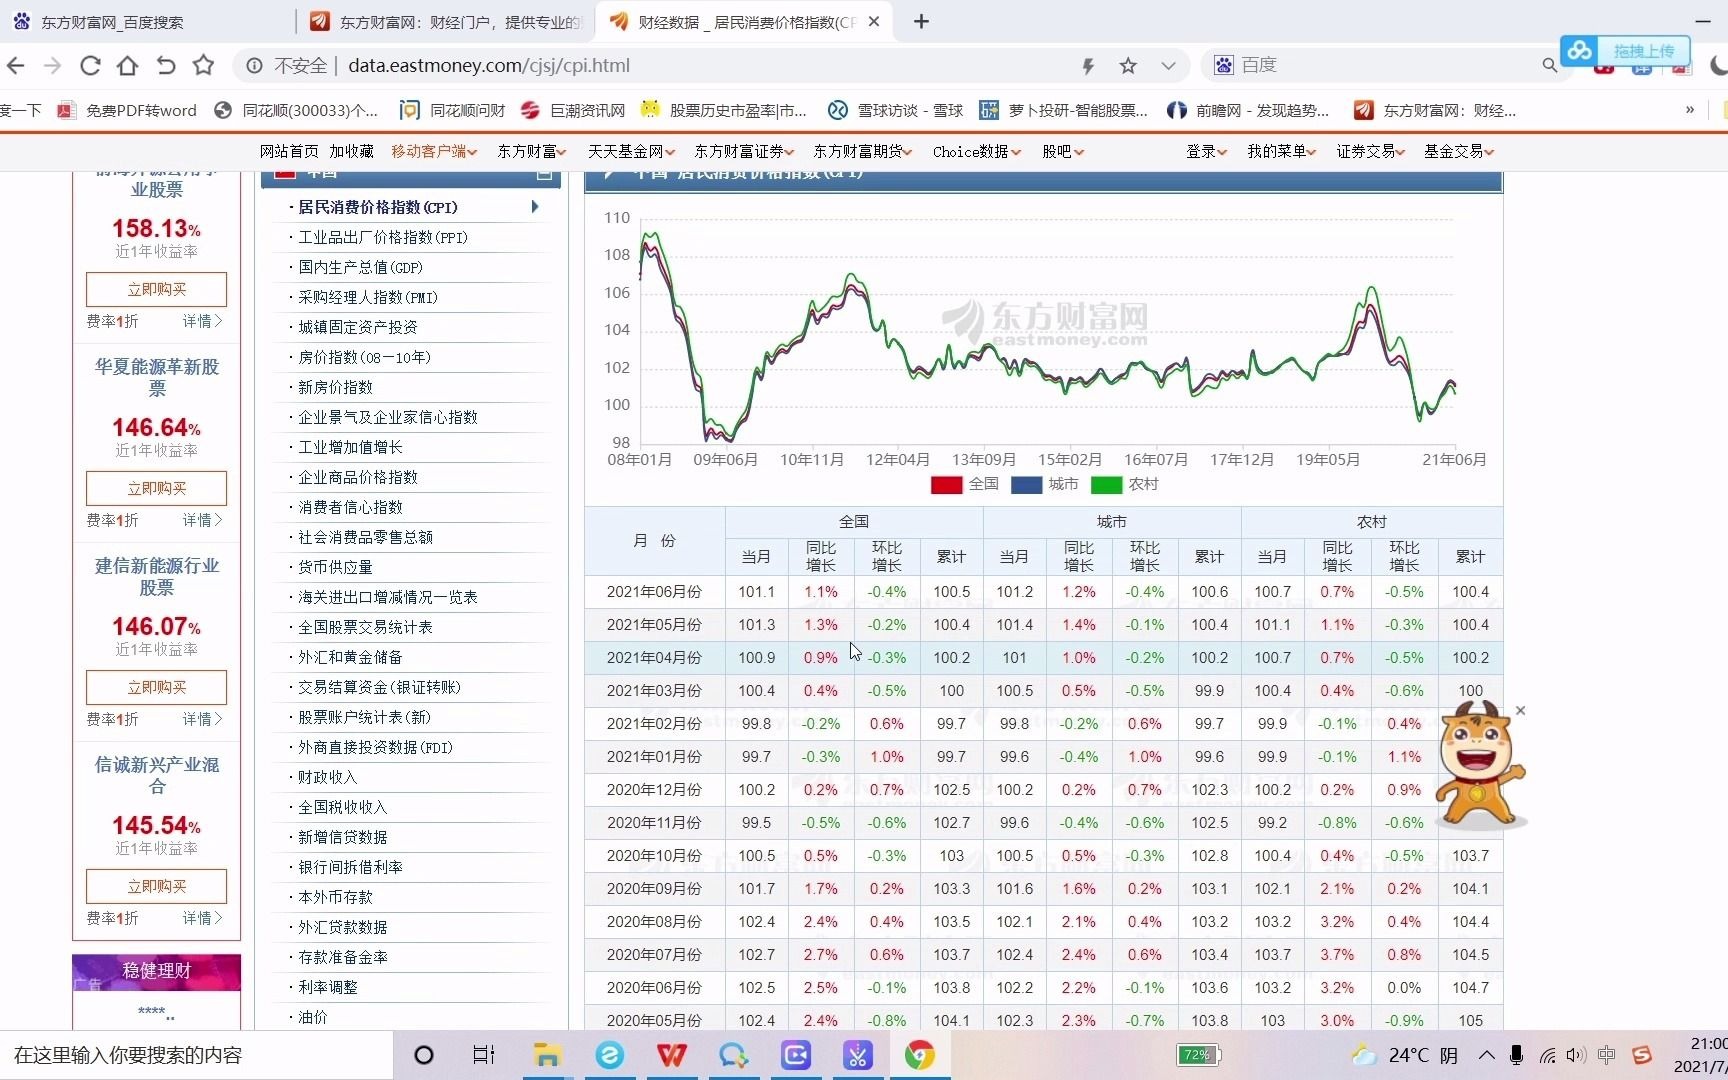Toggle the blue 城市 legend swatch
Screen dimensions: 1728x1080
pos(1026,485)
